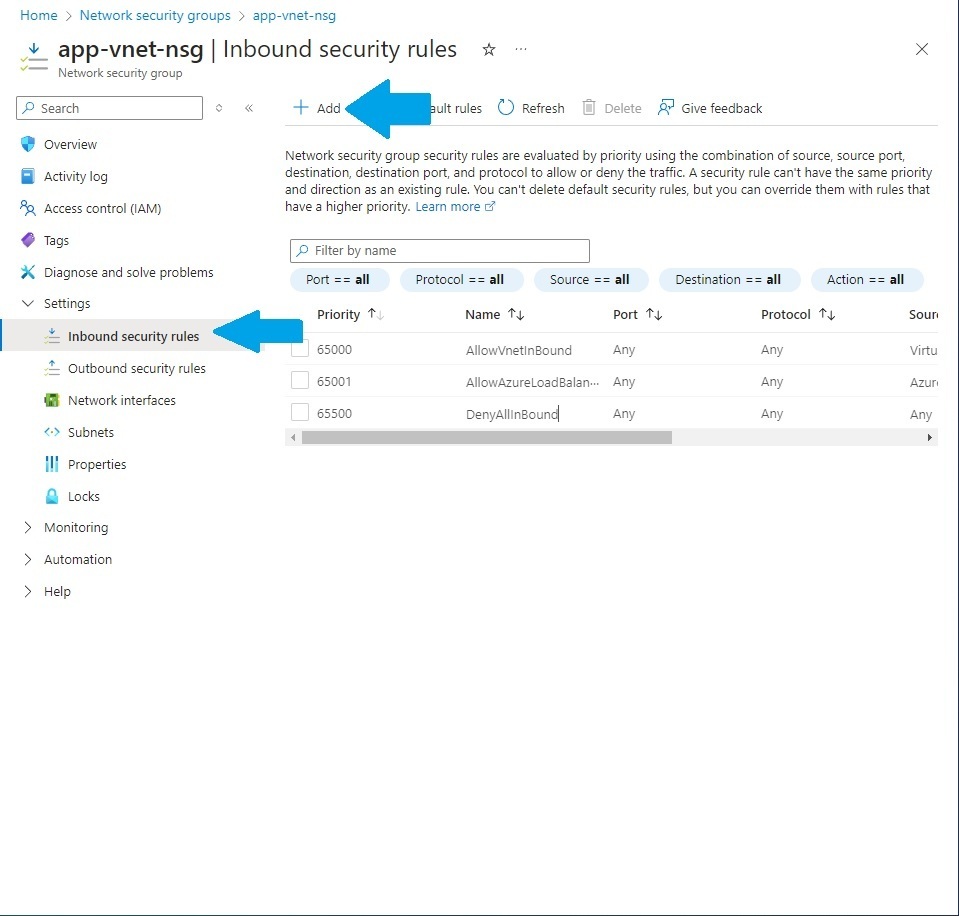This screenshot has height=916, width=959.
Task: Open the Subnets page
Action: pos(89,432)
